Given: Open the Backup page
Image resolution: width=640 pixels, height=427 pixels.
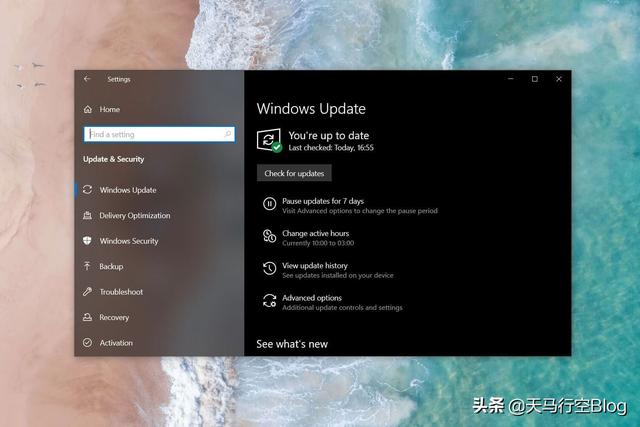Looking at the screenshot, I should click(111, 267).
